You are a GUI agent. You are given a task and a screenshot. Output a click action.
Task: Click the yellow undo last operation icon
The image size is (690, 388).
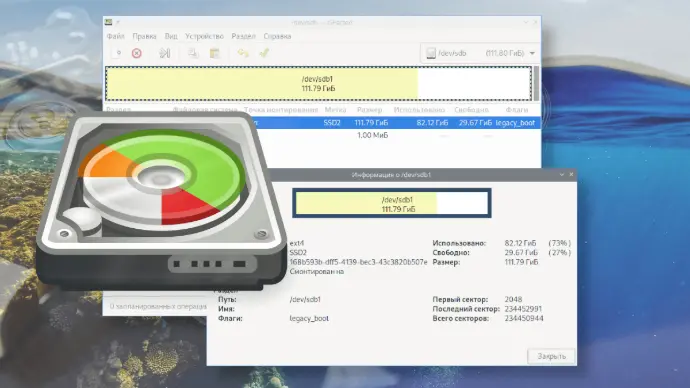(243, 53)
